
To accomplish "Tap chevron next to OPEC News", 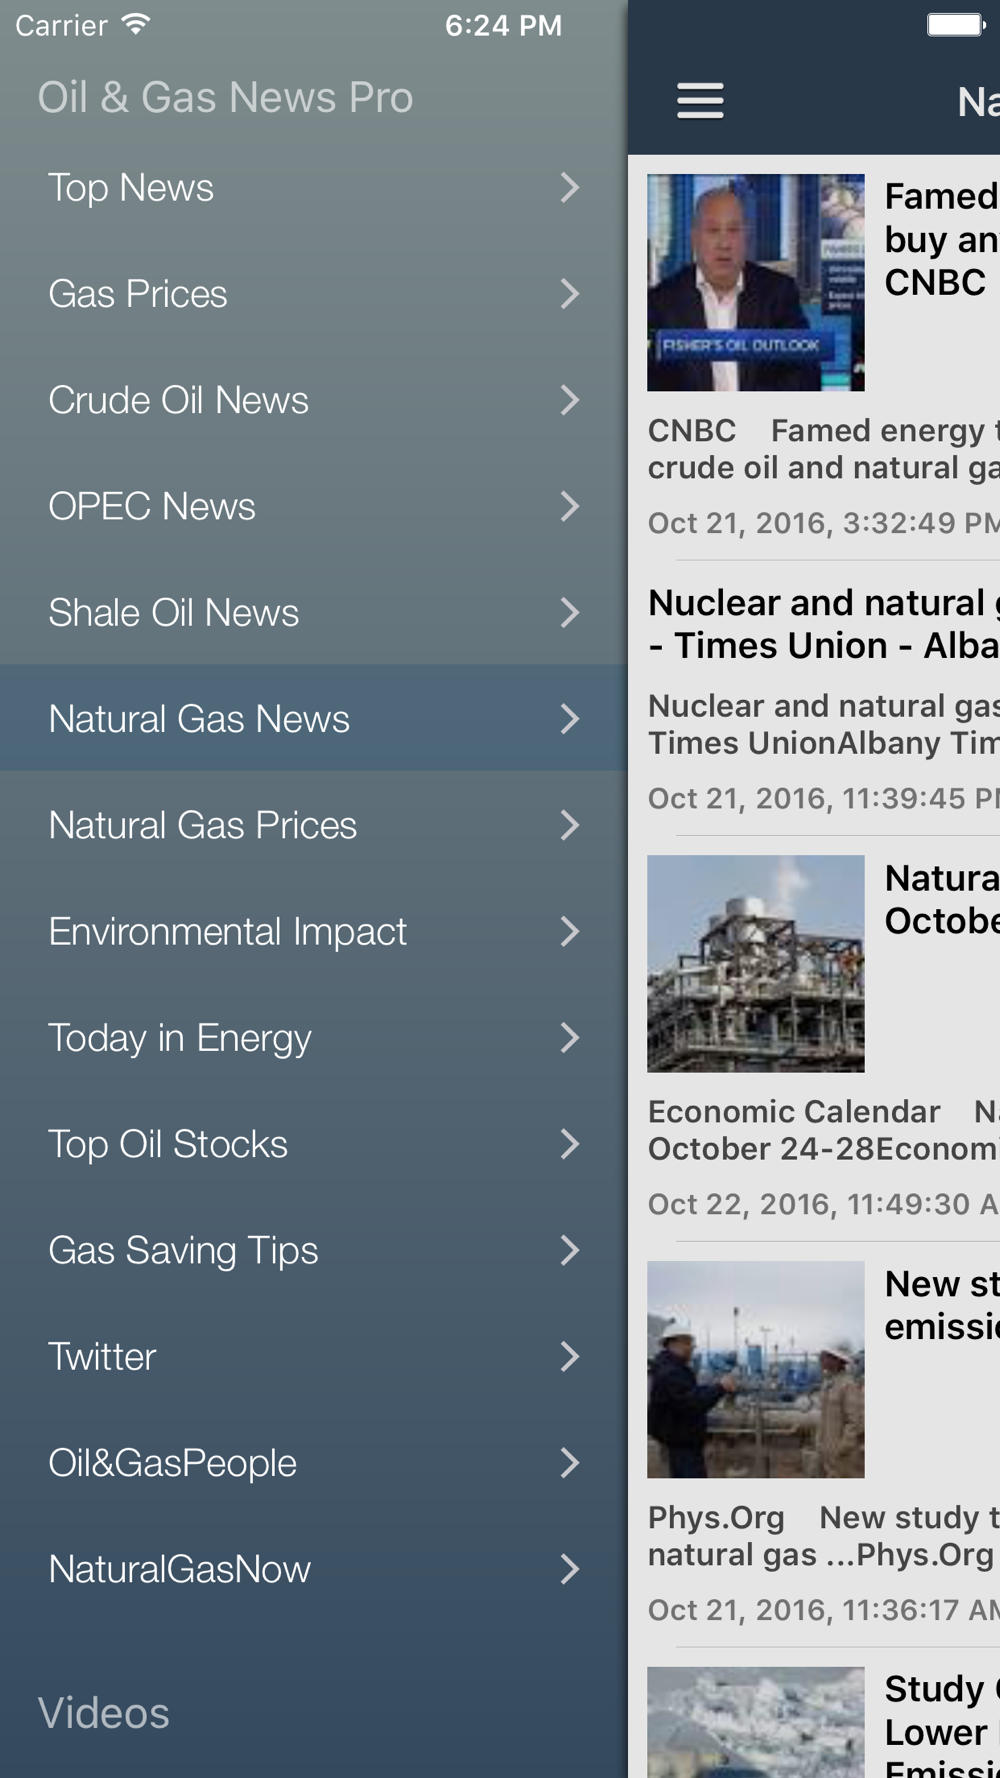I will (570, 506).
